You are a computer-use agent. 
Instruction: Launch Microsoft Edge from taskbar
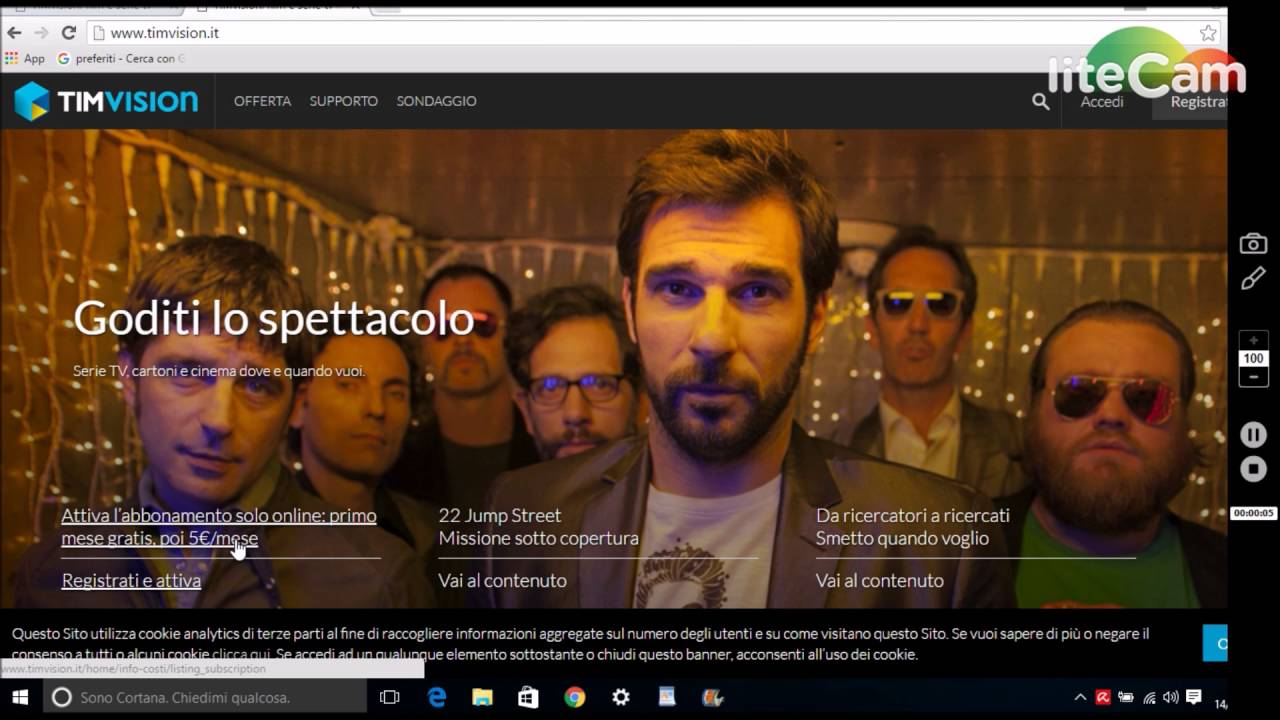click(x=437, y=697)
